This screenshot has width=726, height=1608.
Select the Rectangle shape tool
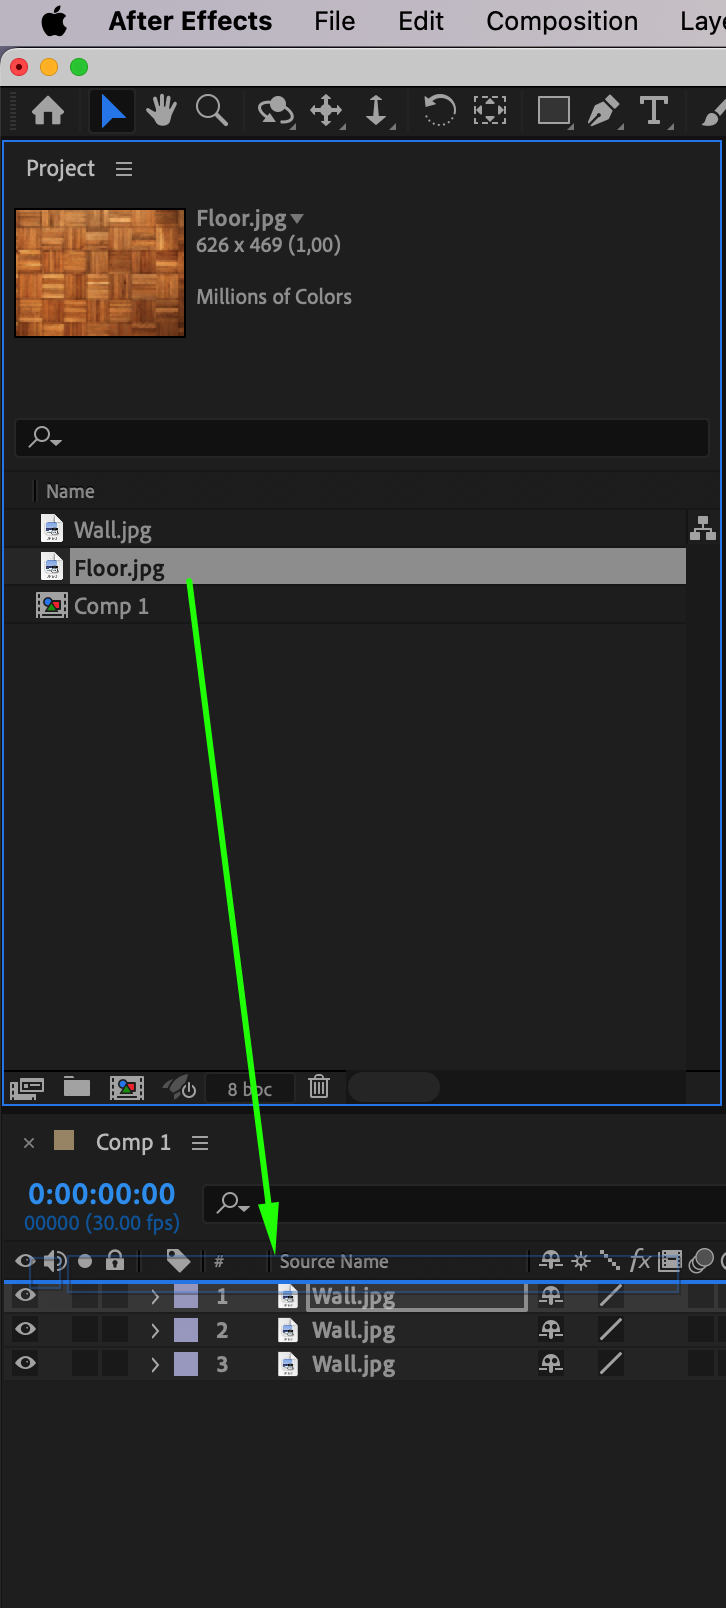pos(553,110)
